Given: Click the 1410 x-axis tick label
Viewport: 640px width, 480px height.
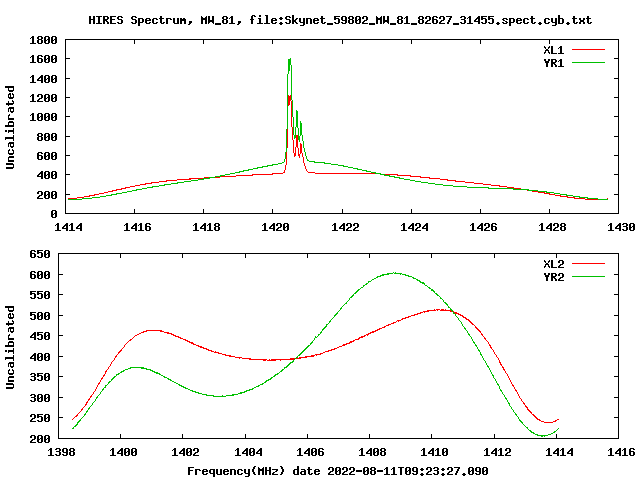Looking at the screenshot, I should [434, 452].
